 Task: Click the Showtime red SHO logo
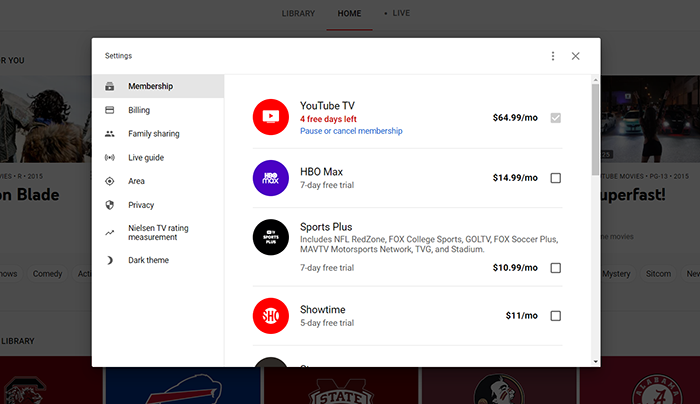[x=271, y=316]
